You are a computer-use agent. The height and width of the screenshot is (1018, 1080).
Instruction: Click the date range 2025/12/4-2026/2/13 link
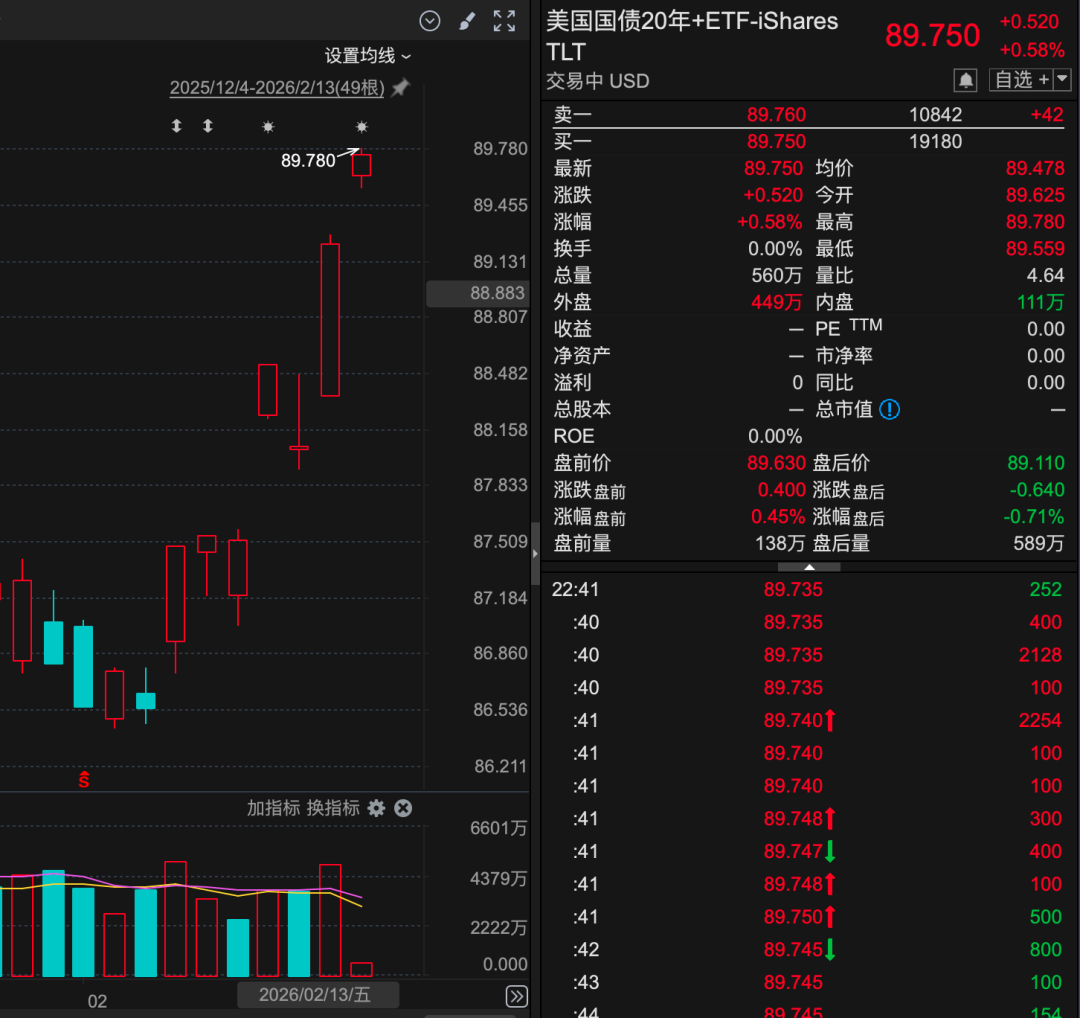(x=277, y=87)
